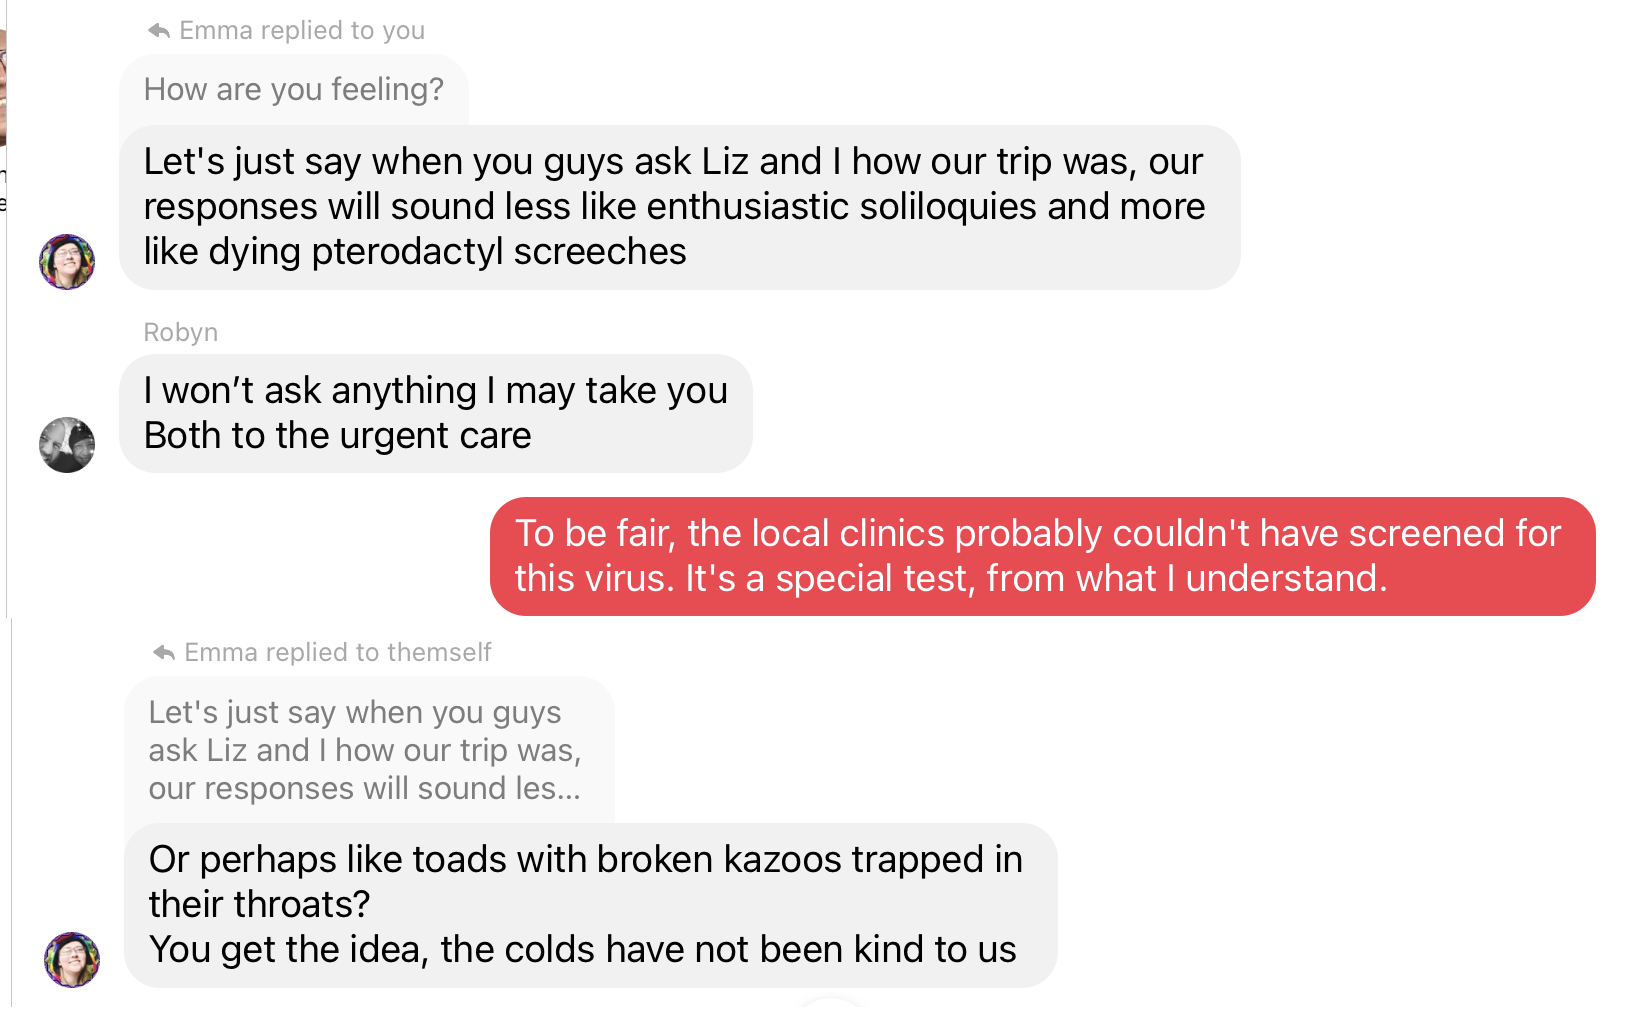Click the cropped face photo at the top-left edge
The image size is (1644, 1013).
(3, 90)
